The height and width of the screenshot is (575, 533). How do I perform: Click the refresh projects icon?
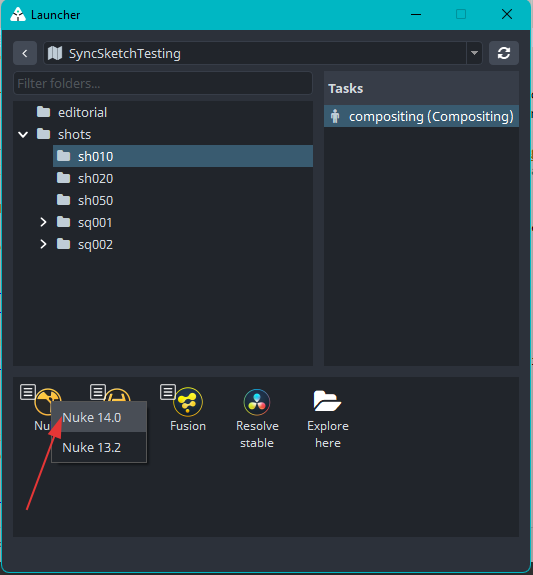pos(504,53)
